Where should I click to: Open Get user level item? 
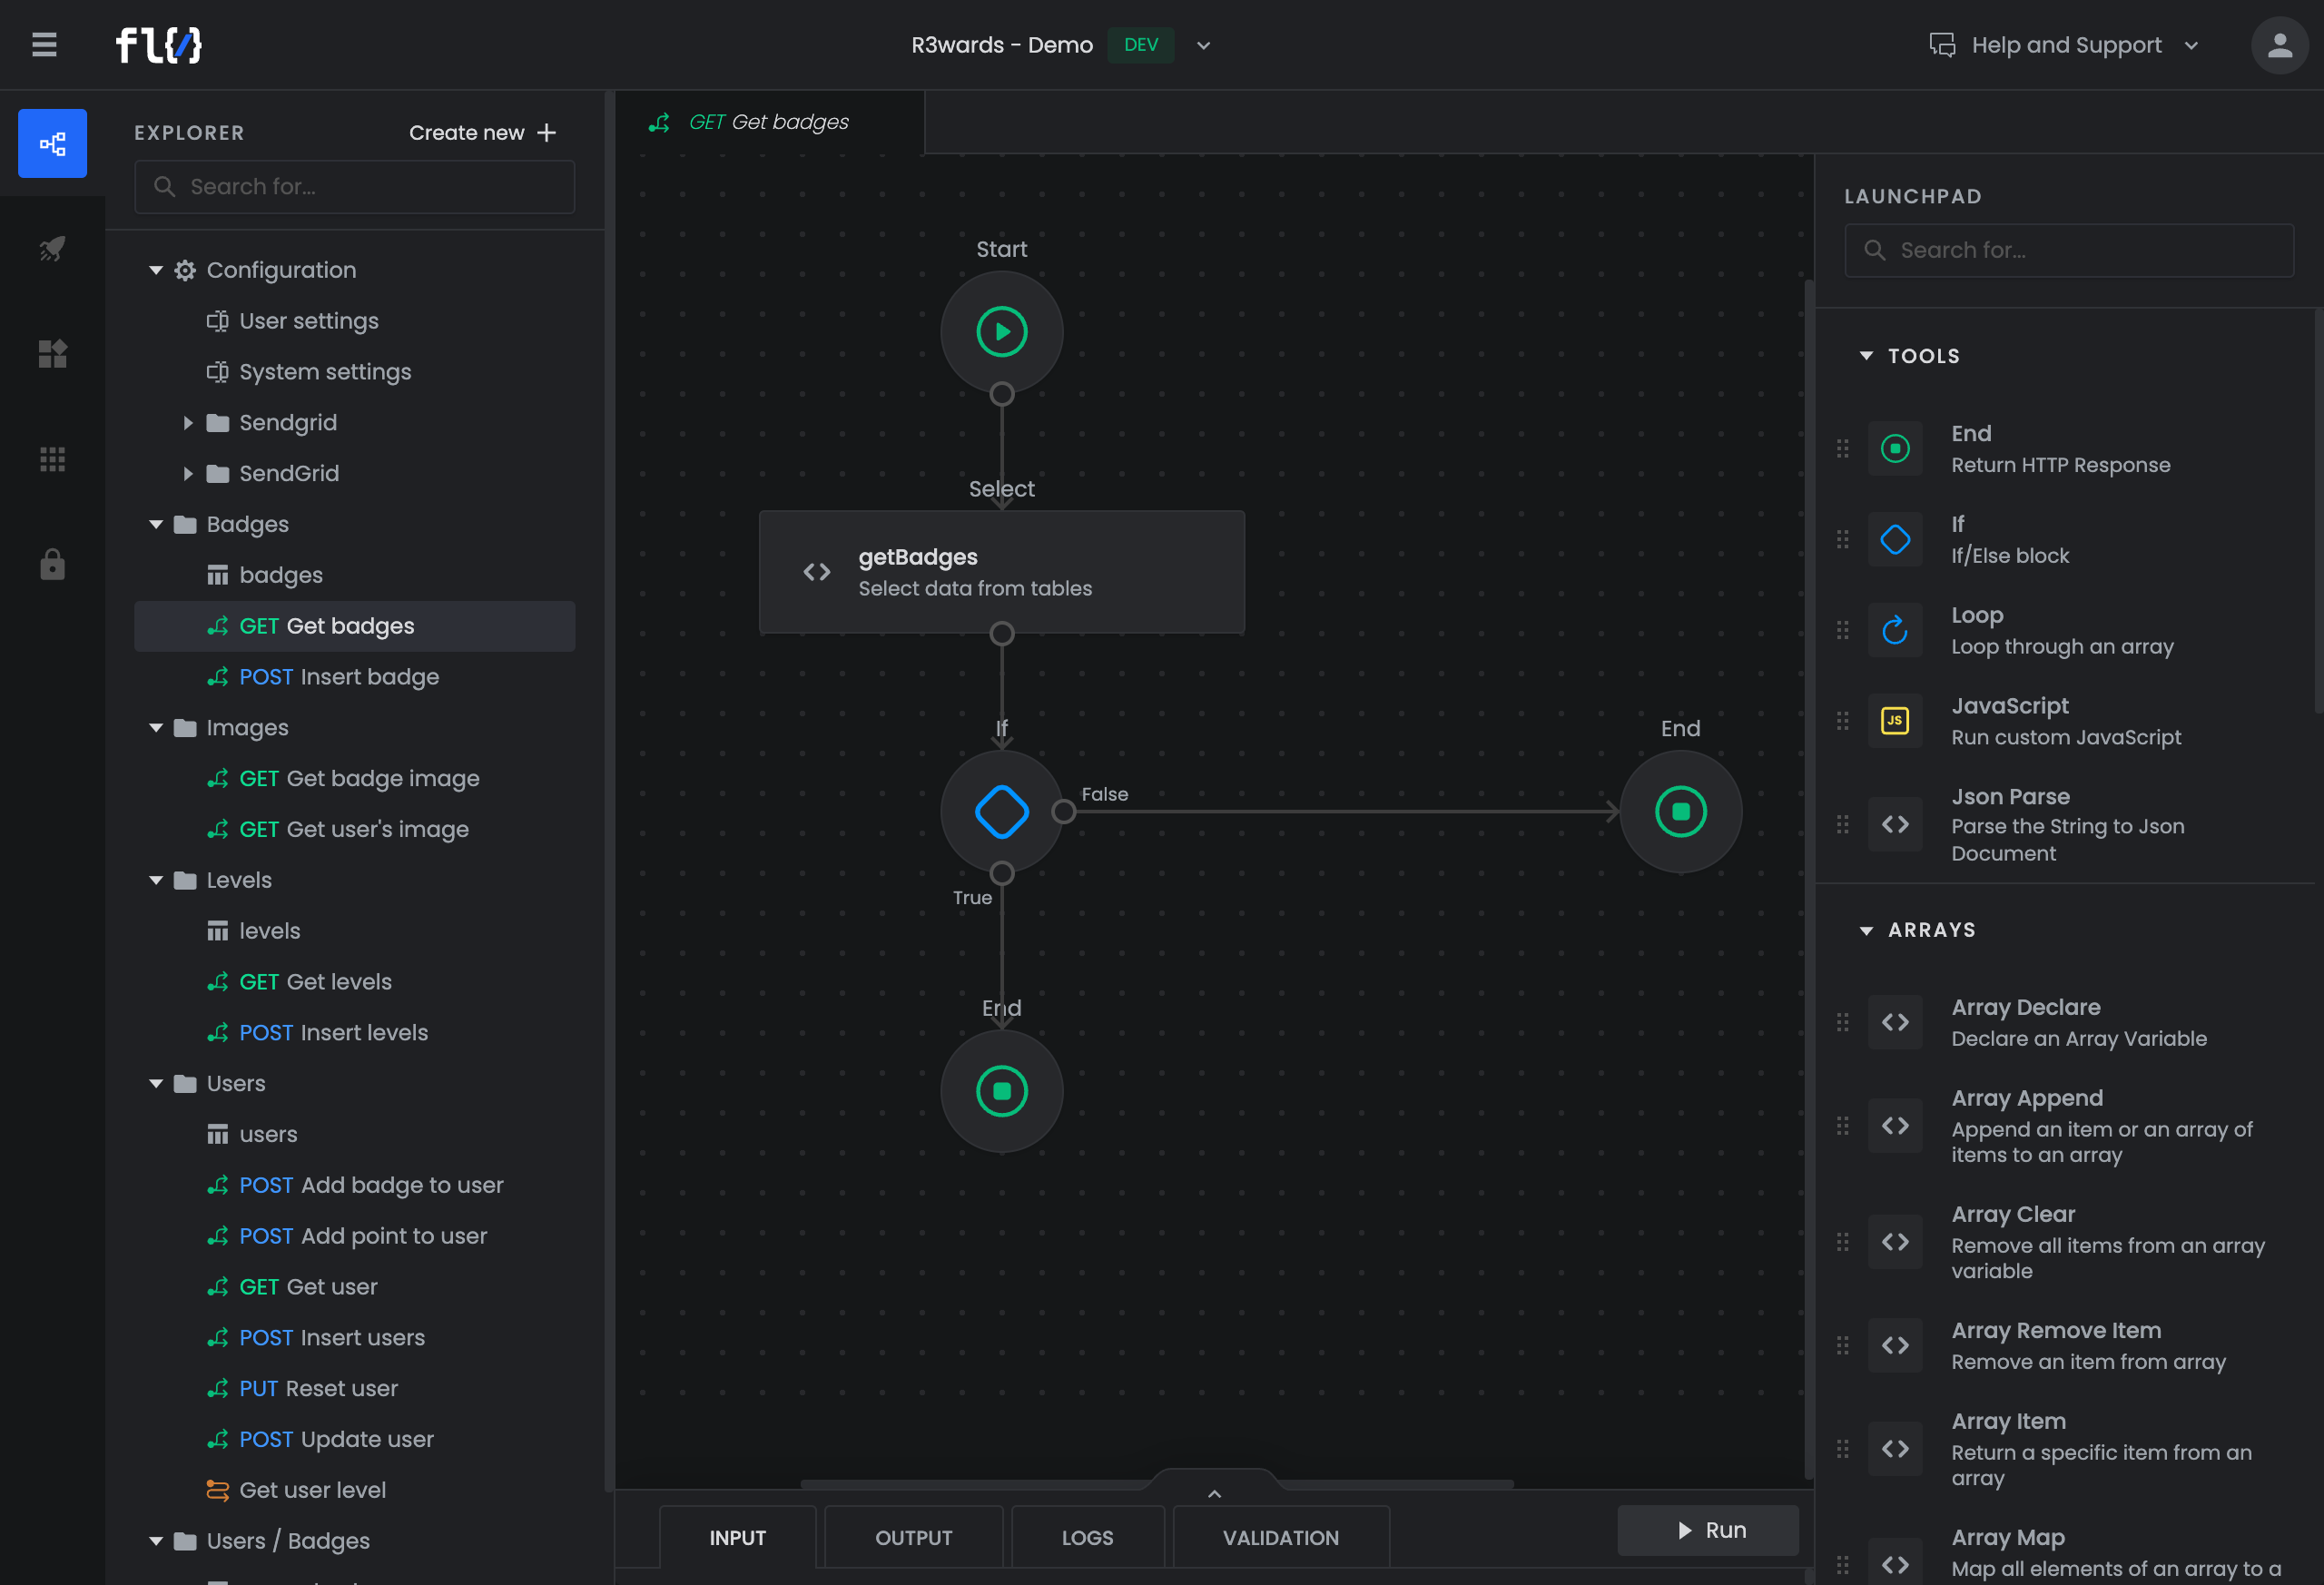click(312, 1490)
